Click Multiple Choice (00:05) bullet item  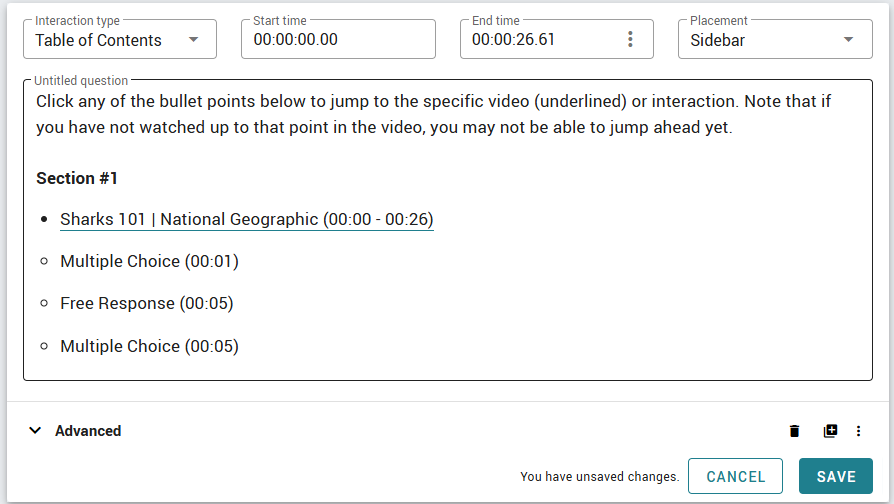[149, 346]
